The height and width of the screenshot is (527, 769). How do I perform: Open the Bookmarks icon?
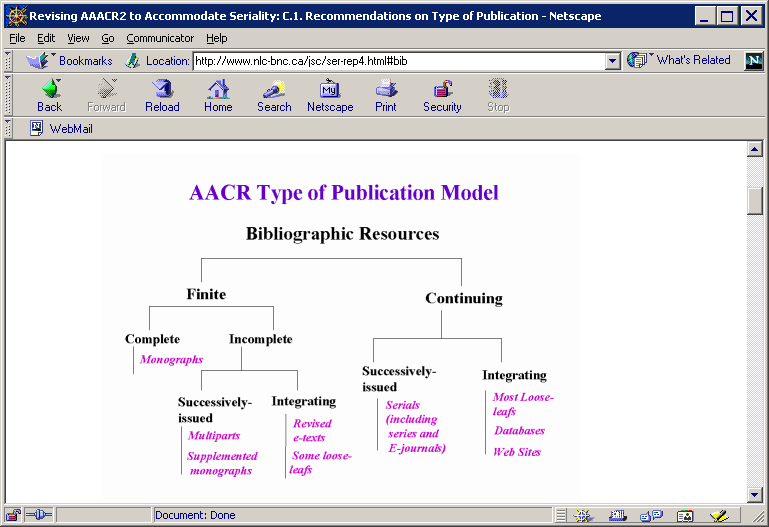38,61
